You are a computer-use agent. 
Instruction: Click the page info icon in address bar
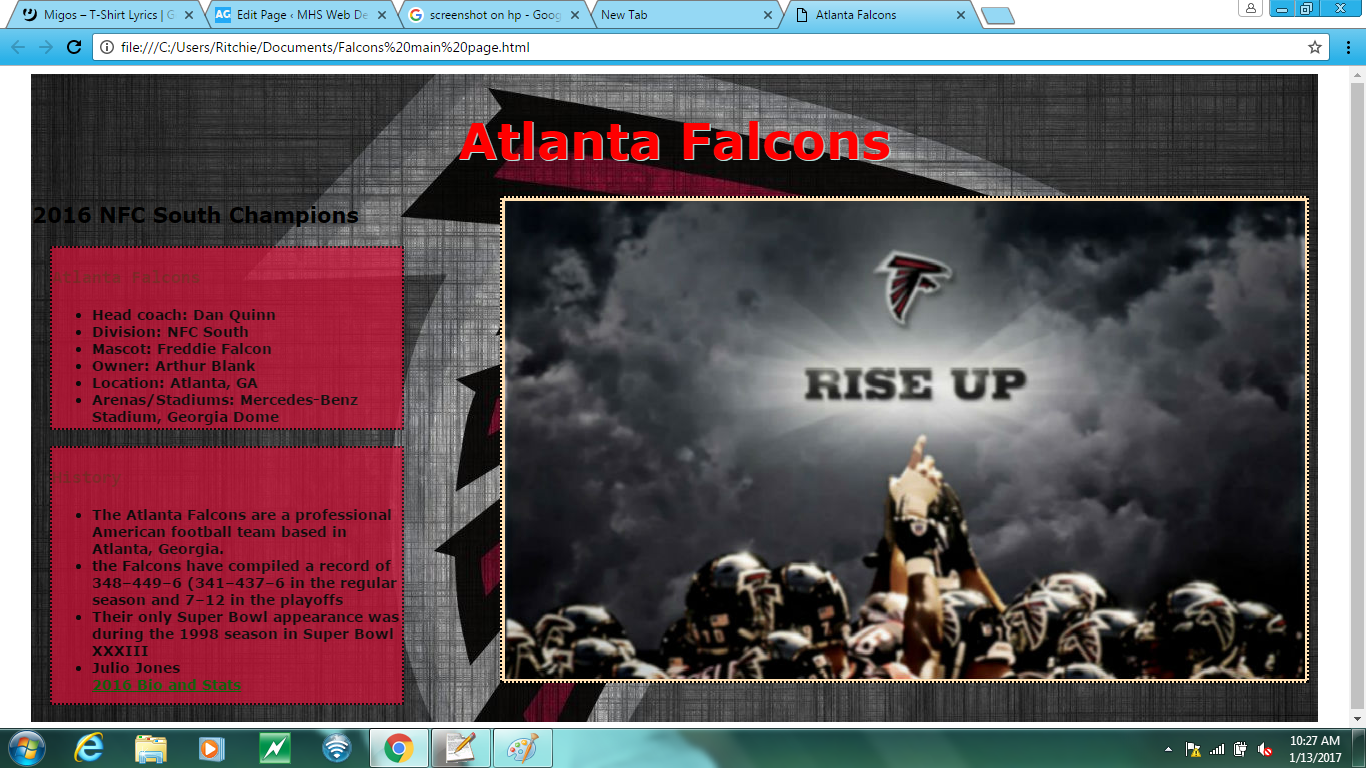[106, 47]
